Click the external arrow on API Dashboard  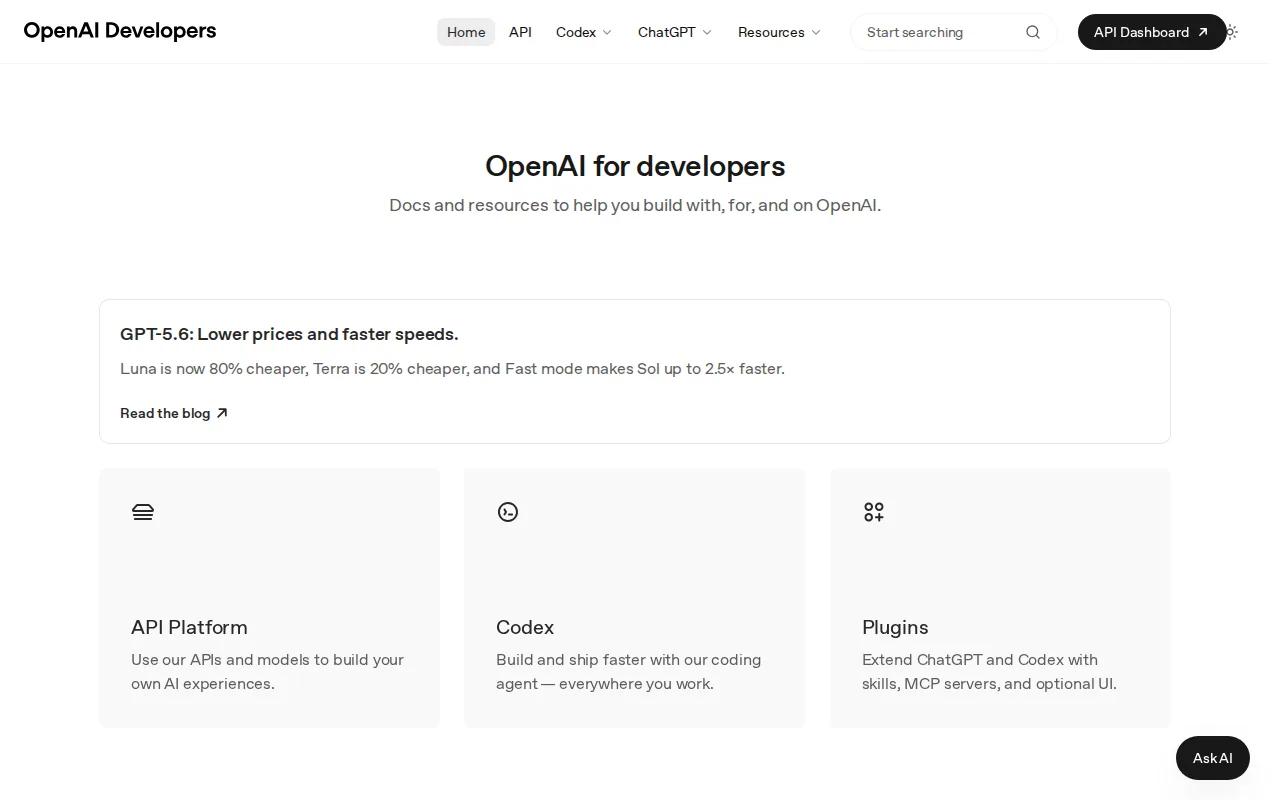point(1203,32)
